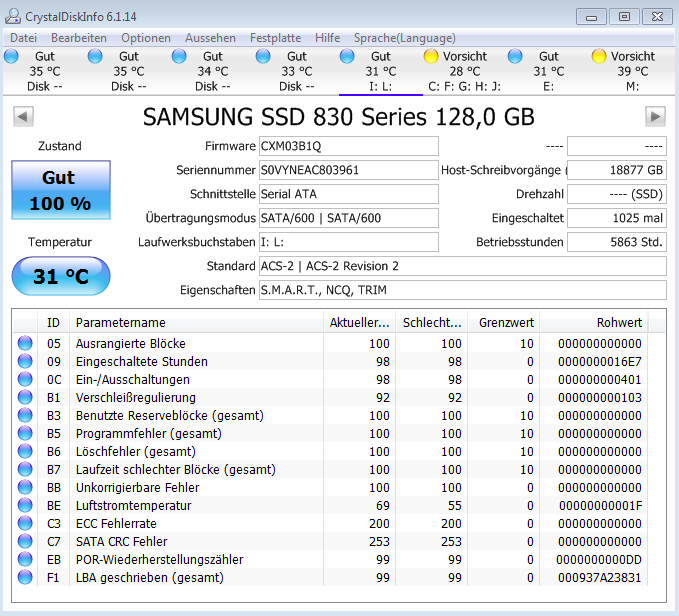Select the 34 °C Gut disk entry

click(x=213, y=71)
